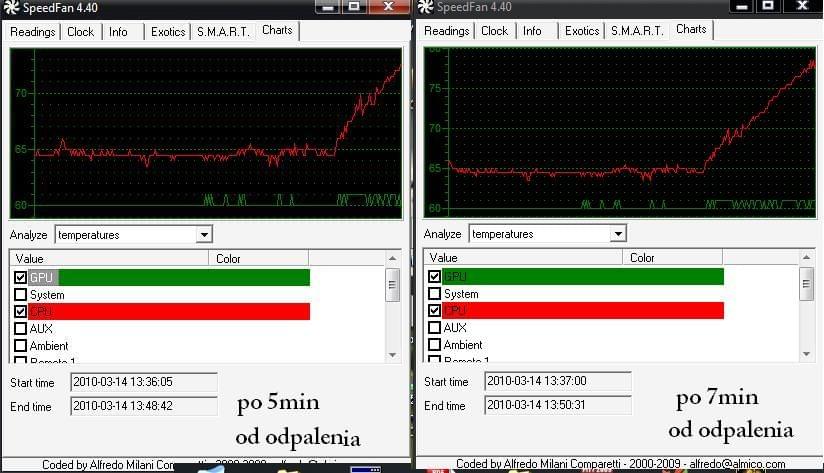Check the Ambient checkbox in left window
The height and width of the screenshot is (473, 824).
point(20,346)
